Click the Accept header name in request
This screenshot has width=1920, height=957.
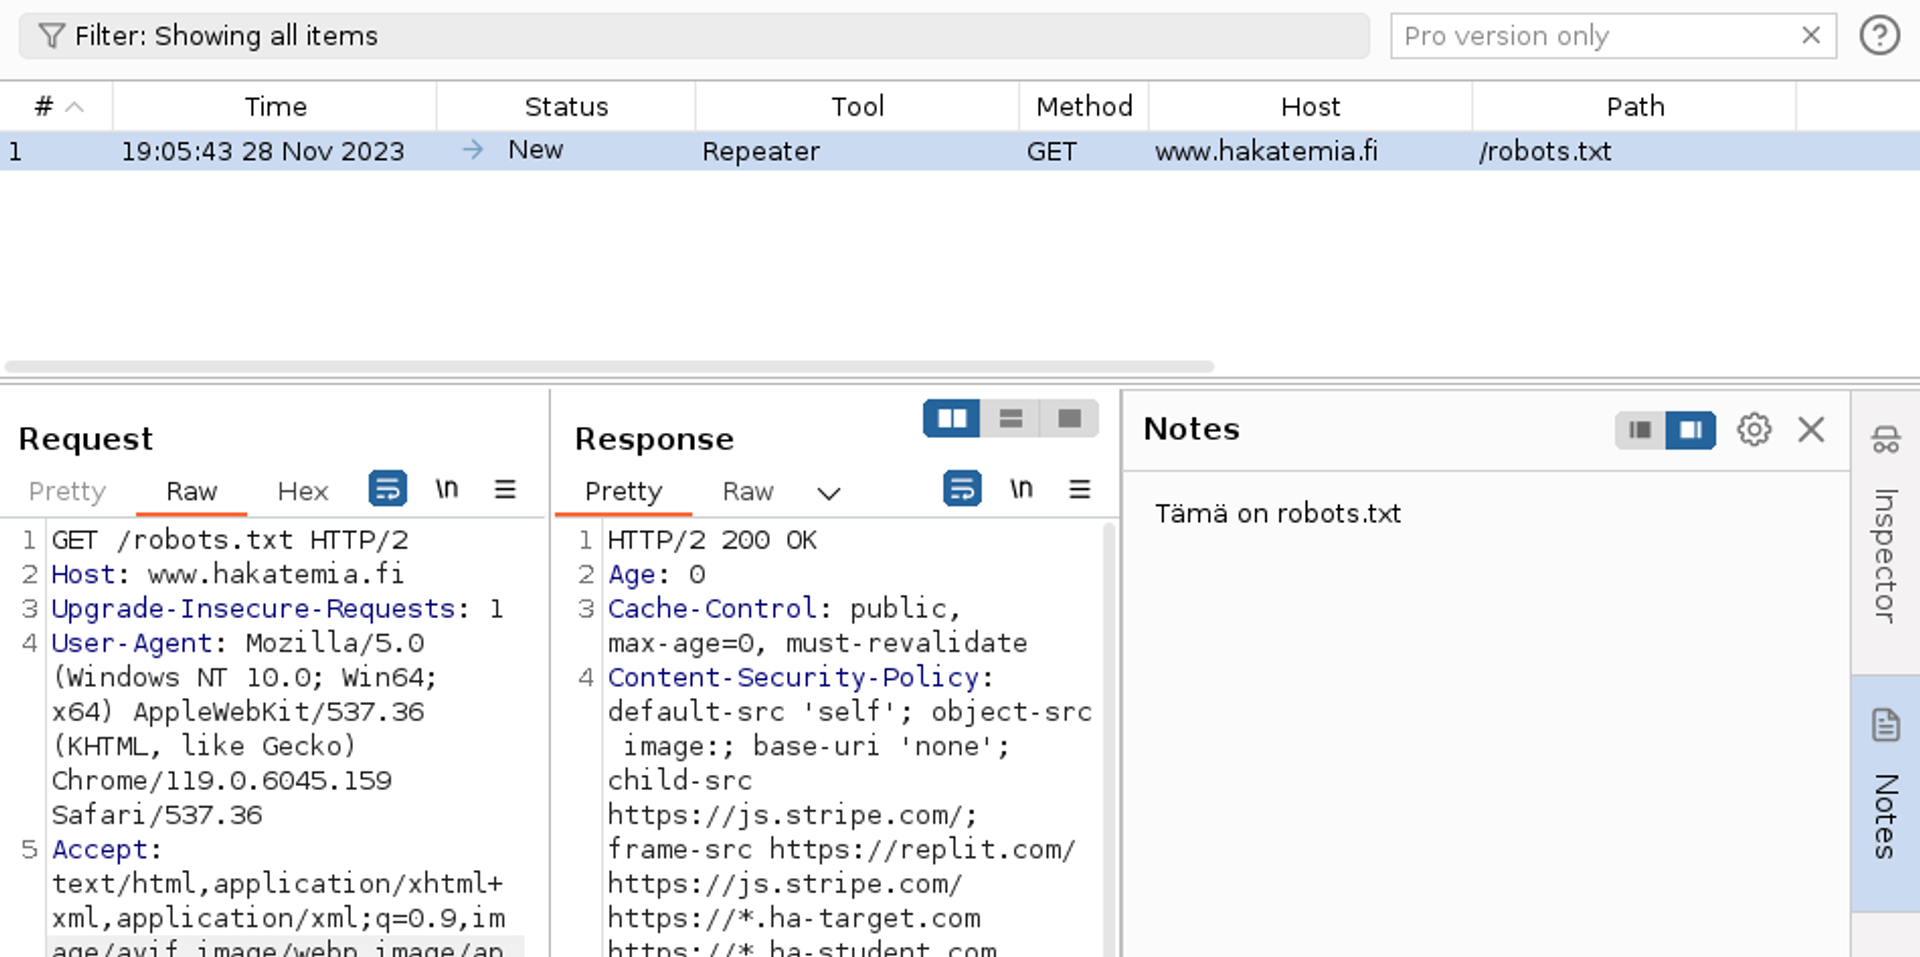99,849
